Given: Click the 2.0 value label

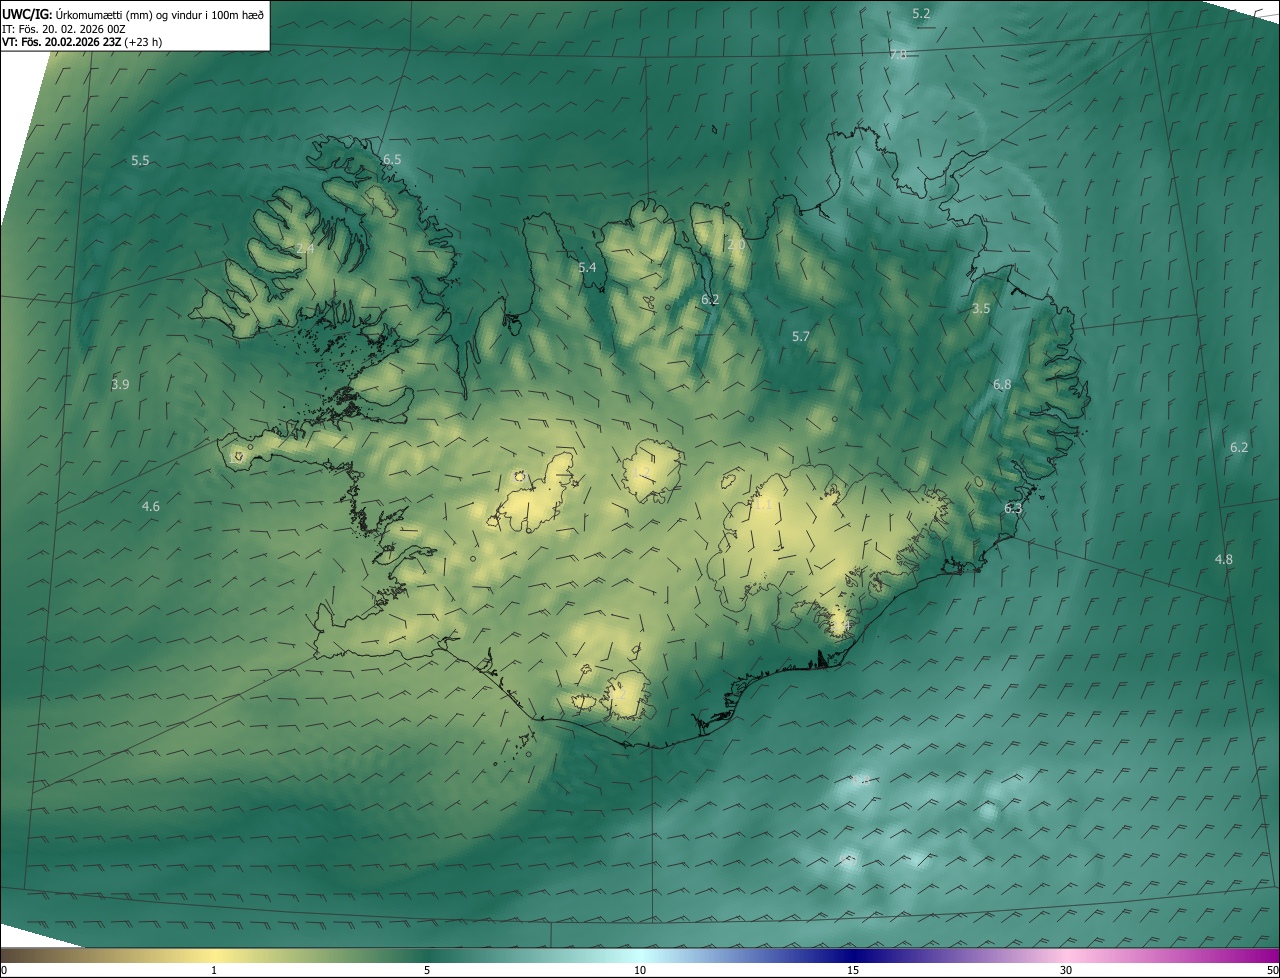Looking at the screenshot, I should (736, 245).
